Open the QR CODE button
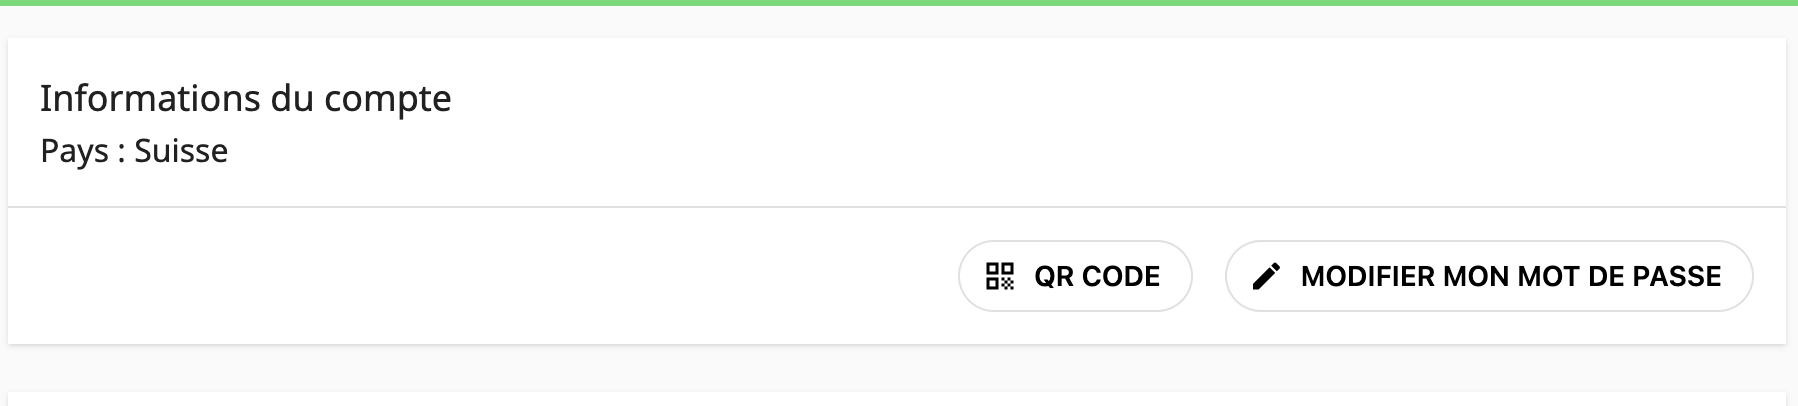The image size is (1798, 406). click(1075, 276)
